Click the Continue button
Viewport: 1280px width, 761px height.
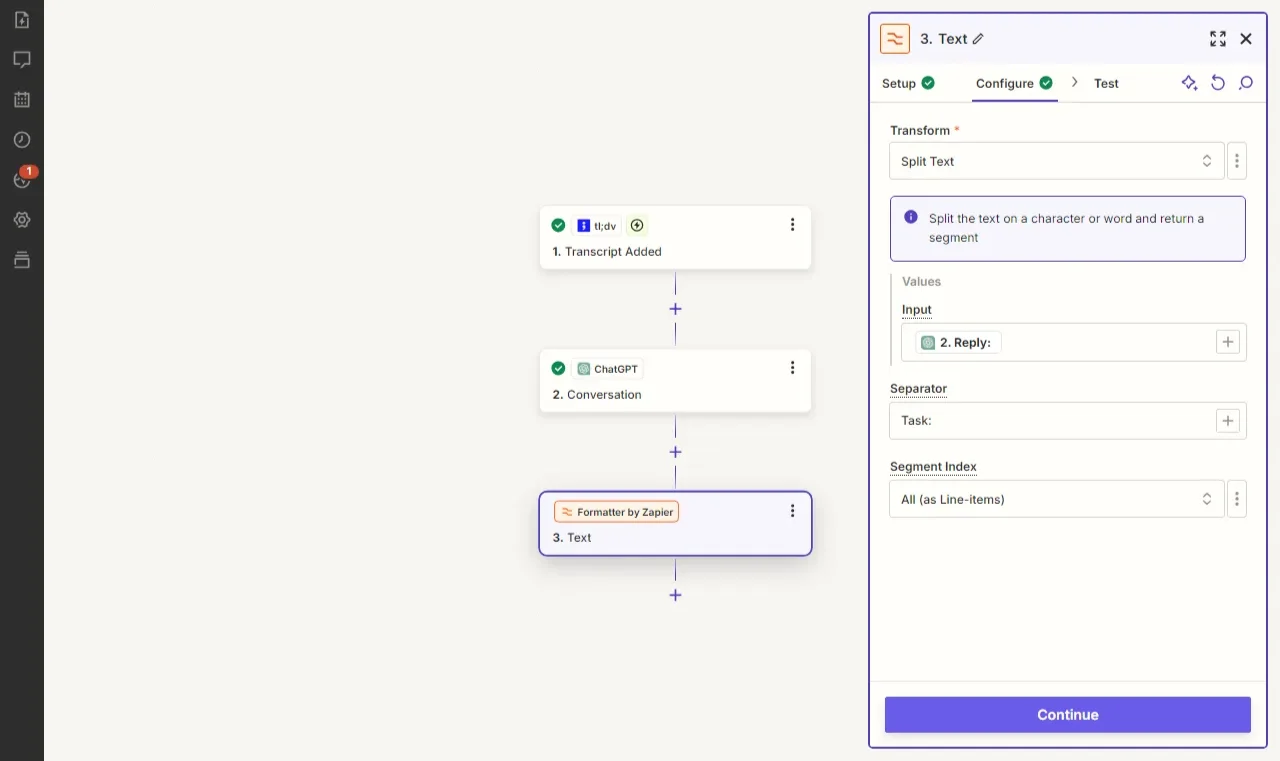(1068, 715)
